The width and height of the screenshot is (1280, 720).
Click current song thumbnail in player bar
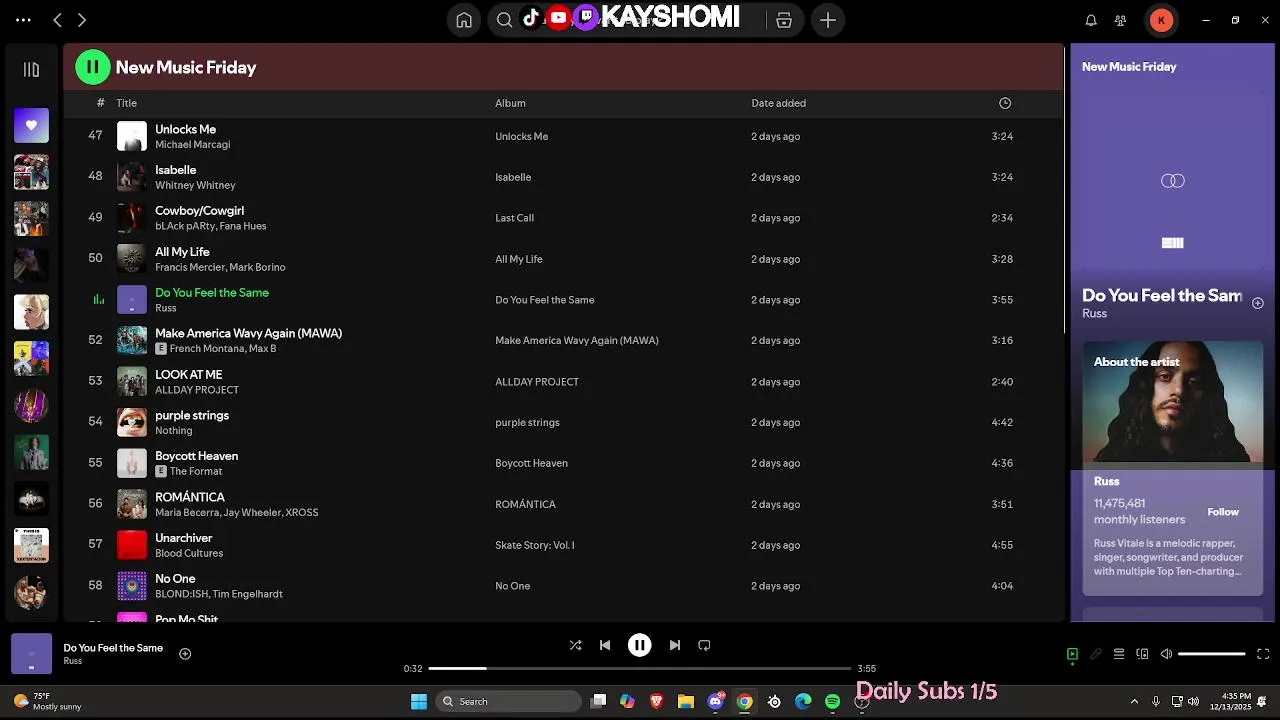[31, 654]
